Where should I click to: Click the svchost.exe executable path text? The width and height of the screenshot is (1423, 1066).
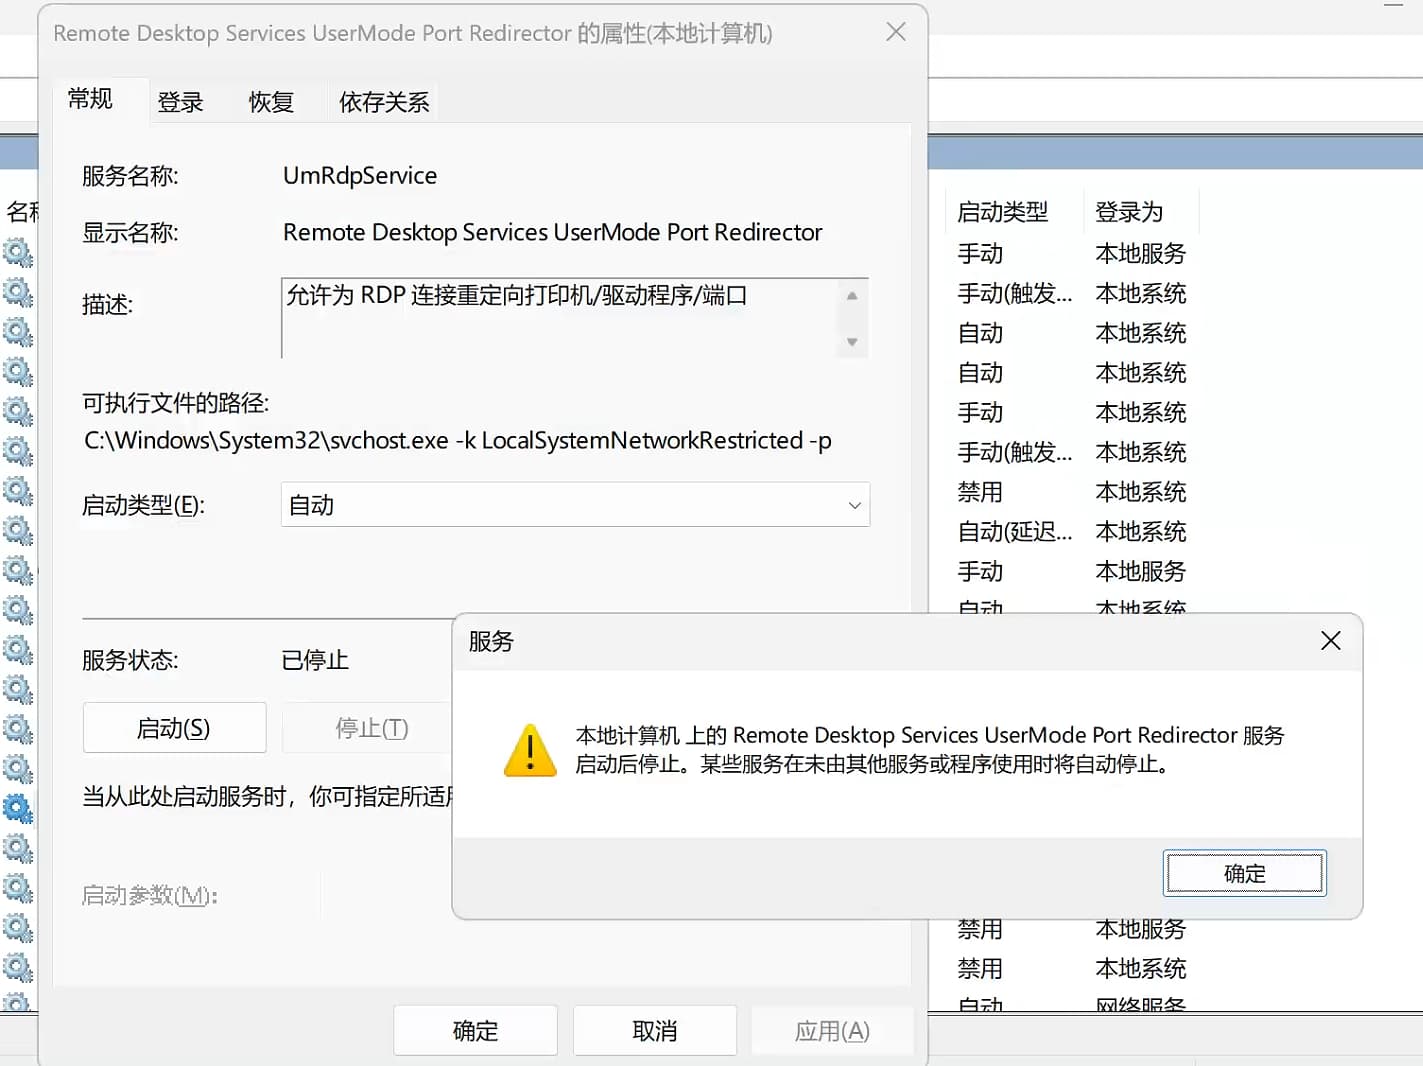(x=458, y=441)
